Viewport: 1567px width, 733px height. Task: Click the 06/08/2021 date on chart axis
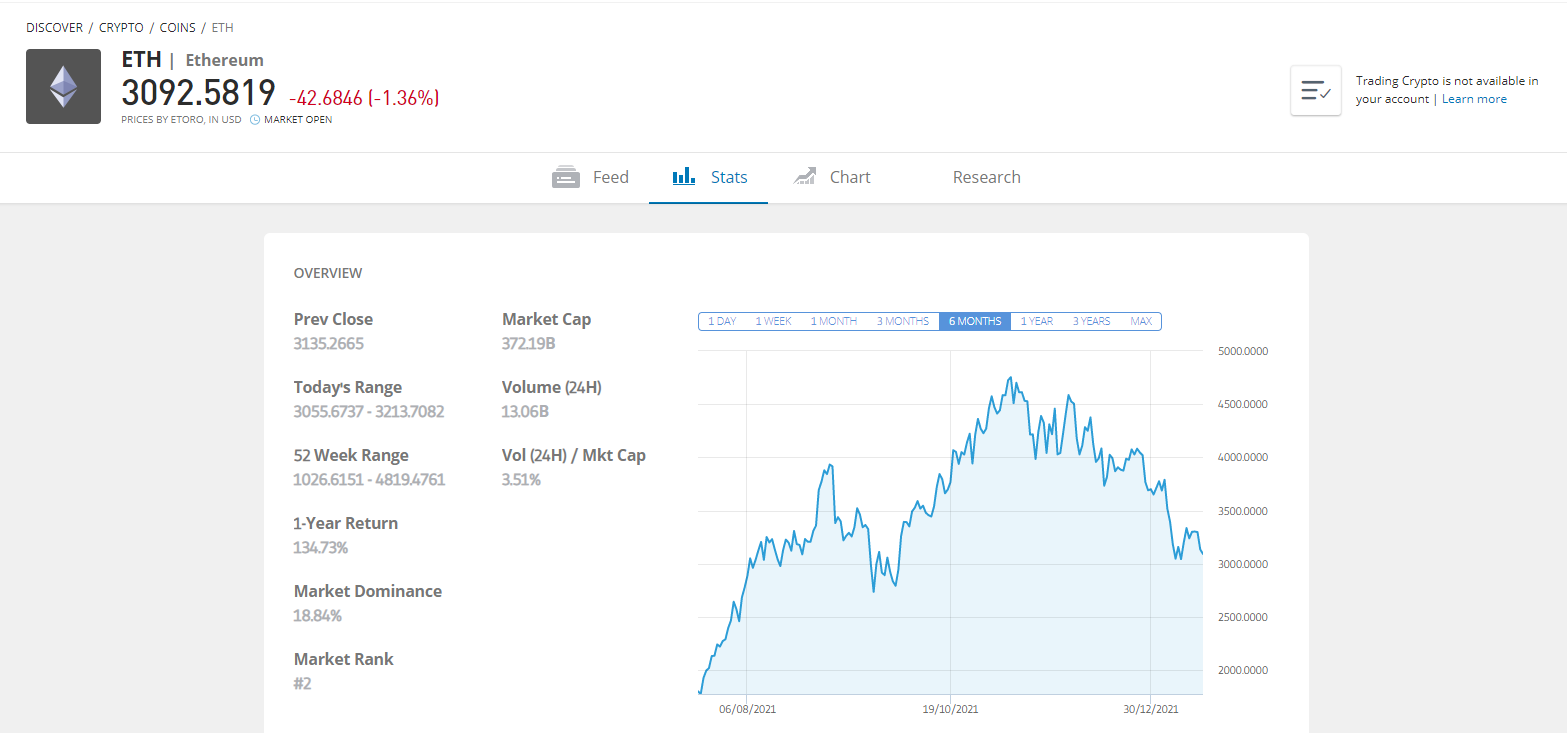pos(747,709)
